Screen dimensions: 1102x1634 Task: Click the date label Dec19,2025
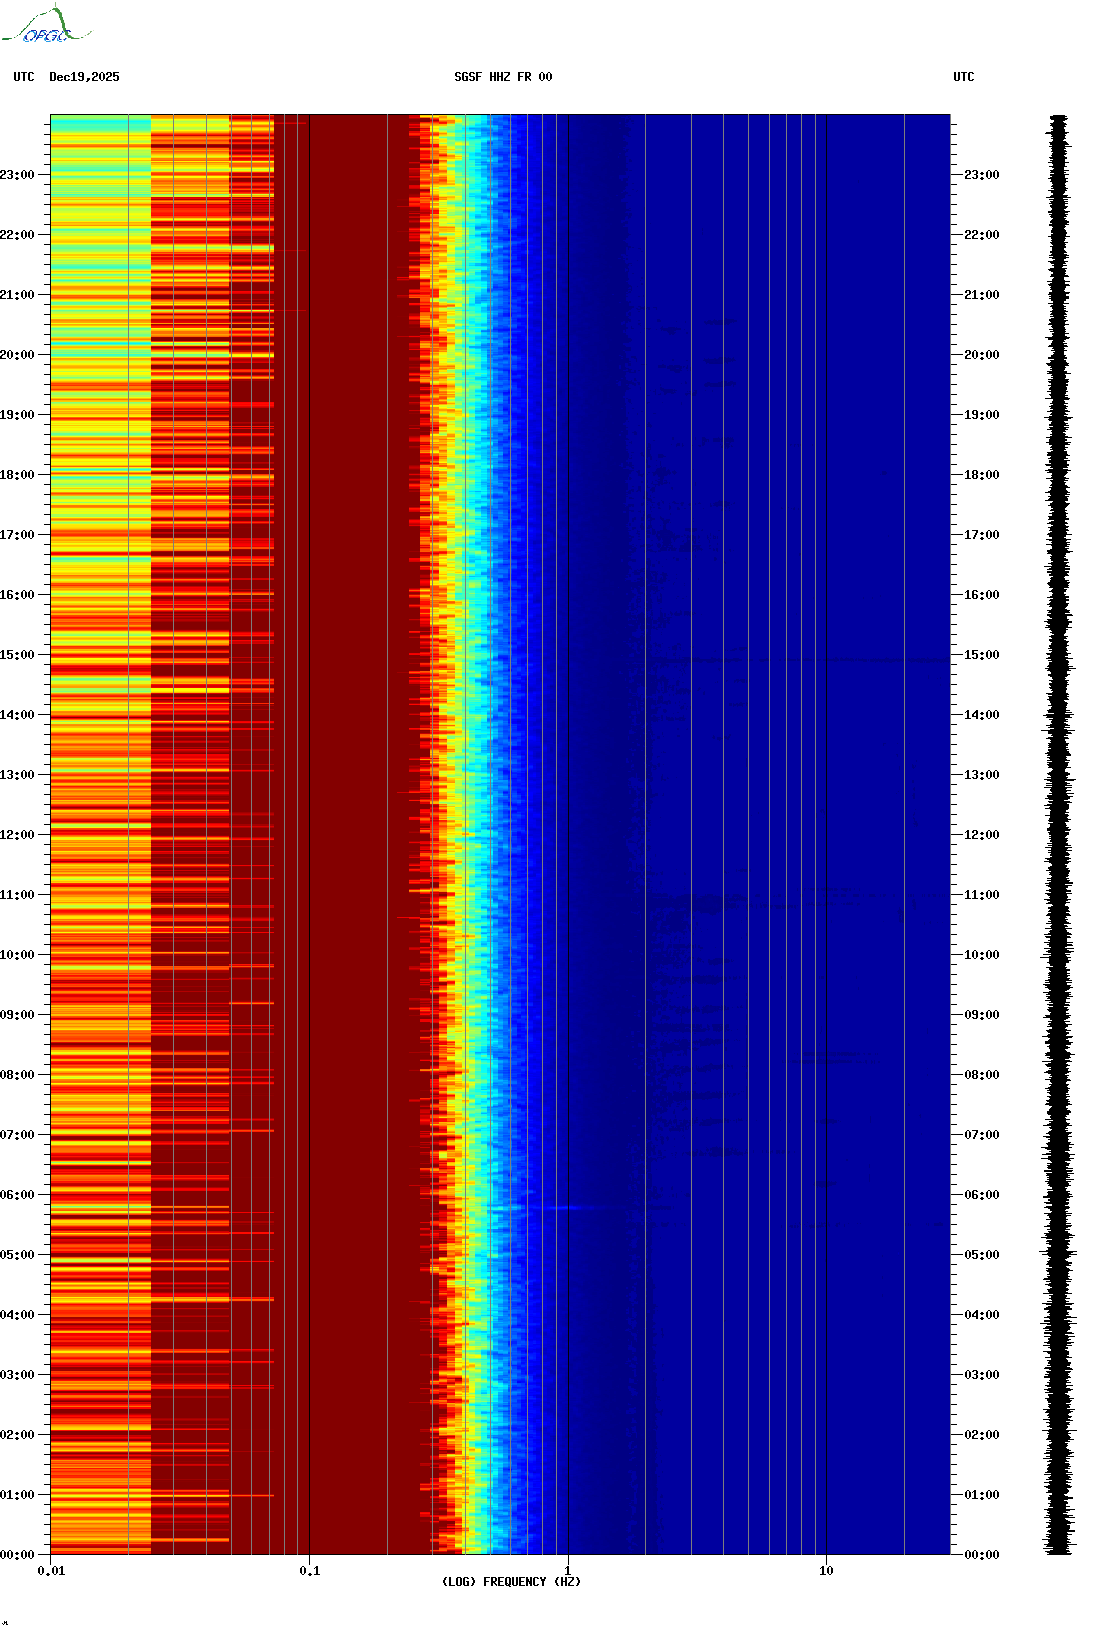[x=84, y=77]
